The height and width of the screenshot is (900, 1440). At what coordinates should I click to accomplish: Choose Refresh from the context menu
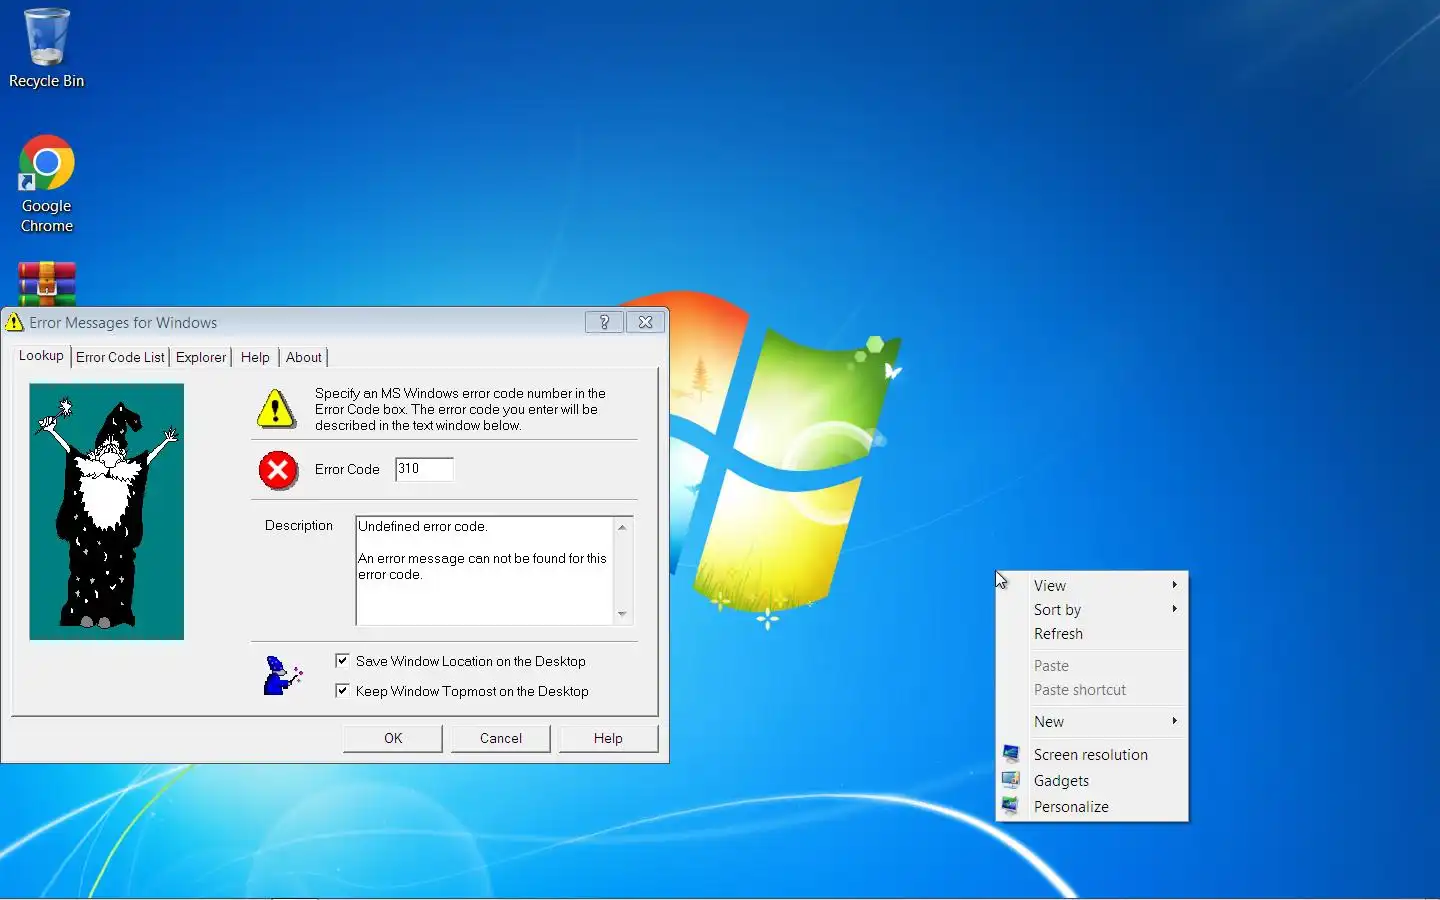1092,634
